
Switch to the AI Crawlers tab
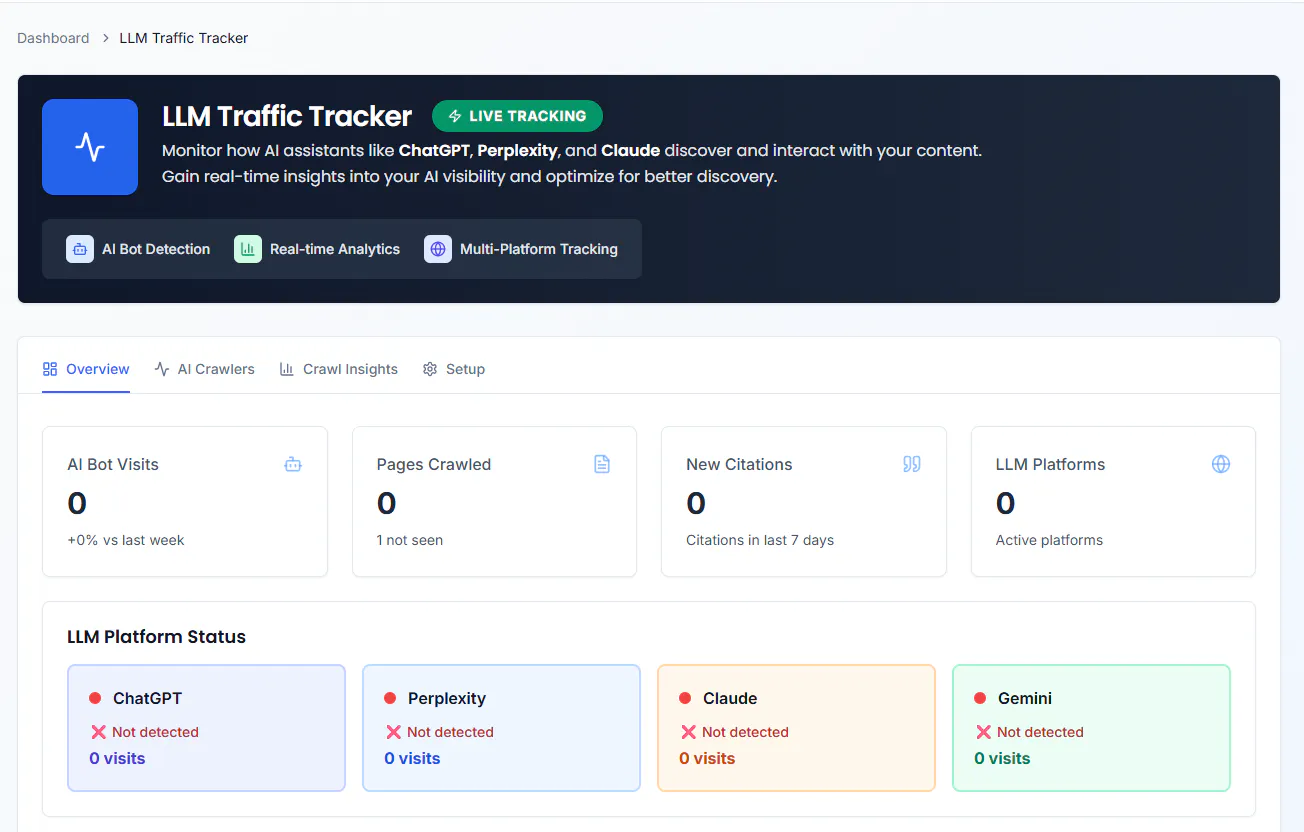(205, 369)
